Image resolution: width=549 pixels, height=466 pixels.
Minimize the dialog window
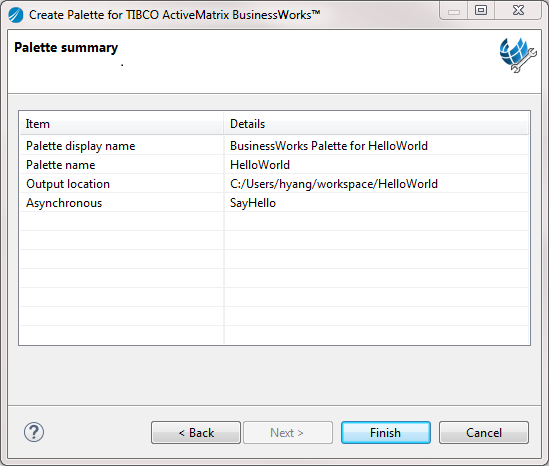pos(454,10)
